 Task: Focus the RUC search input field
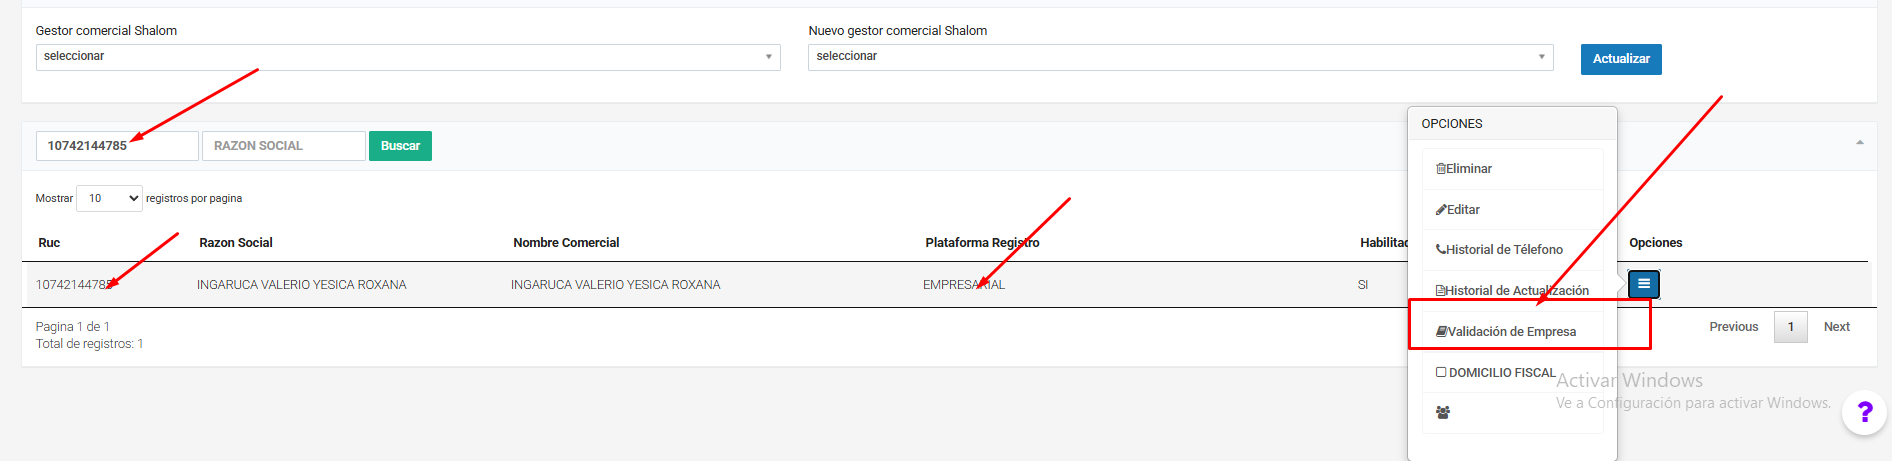tap(117, 146)
